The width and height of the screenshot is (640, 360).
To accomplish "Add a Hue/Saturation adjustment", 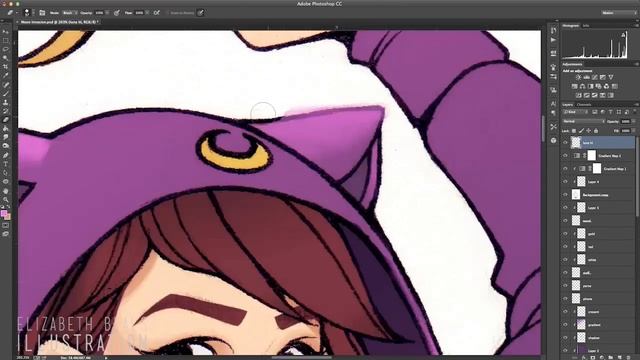I will (x=574, y=86).
